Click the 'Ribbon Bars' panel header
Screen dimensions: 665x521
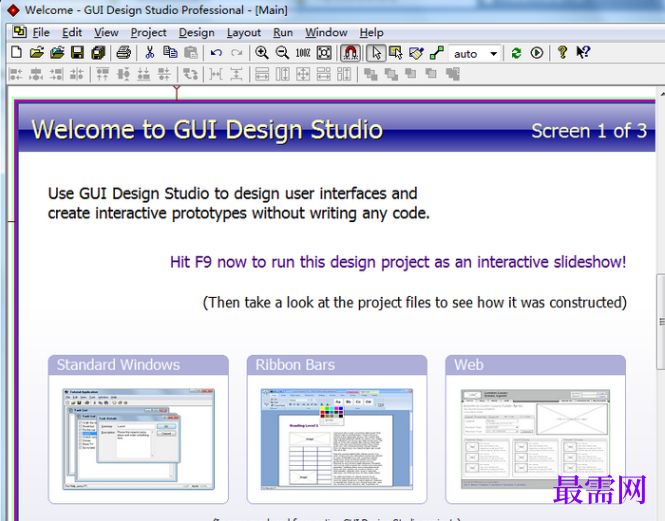[337, 365]
